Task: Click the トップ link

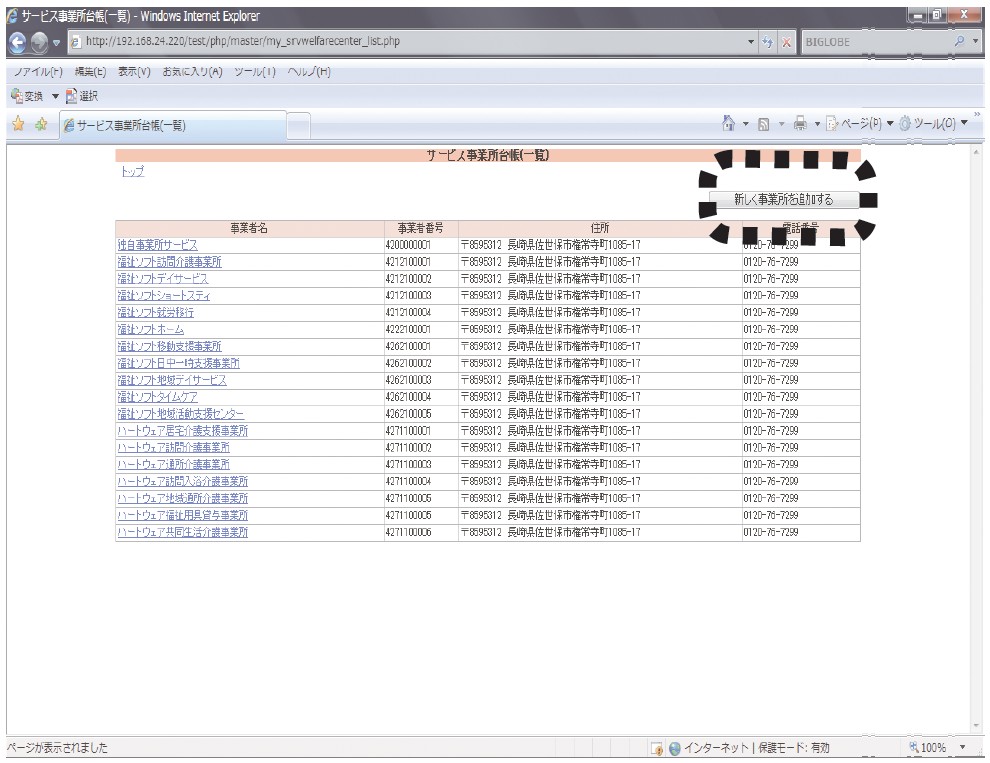Action: [x=133, y=171]
